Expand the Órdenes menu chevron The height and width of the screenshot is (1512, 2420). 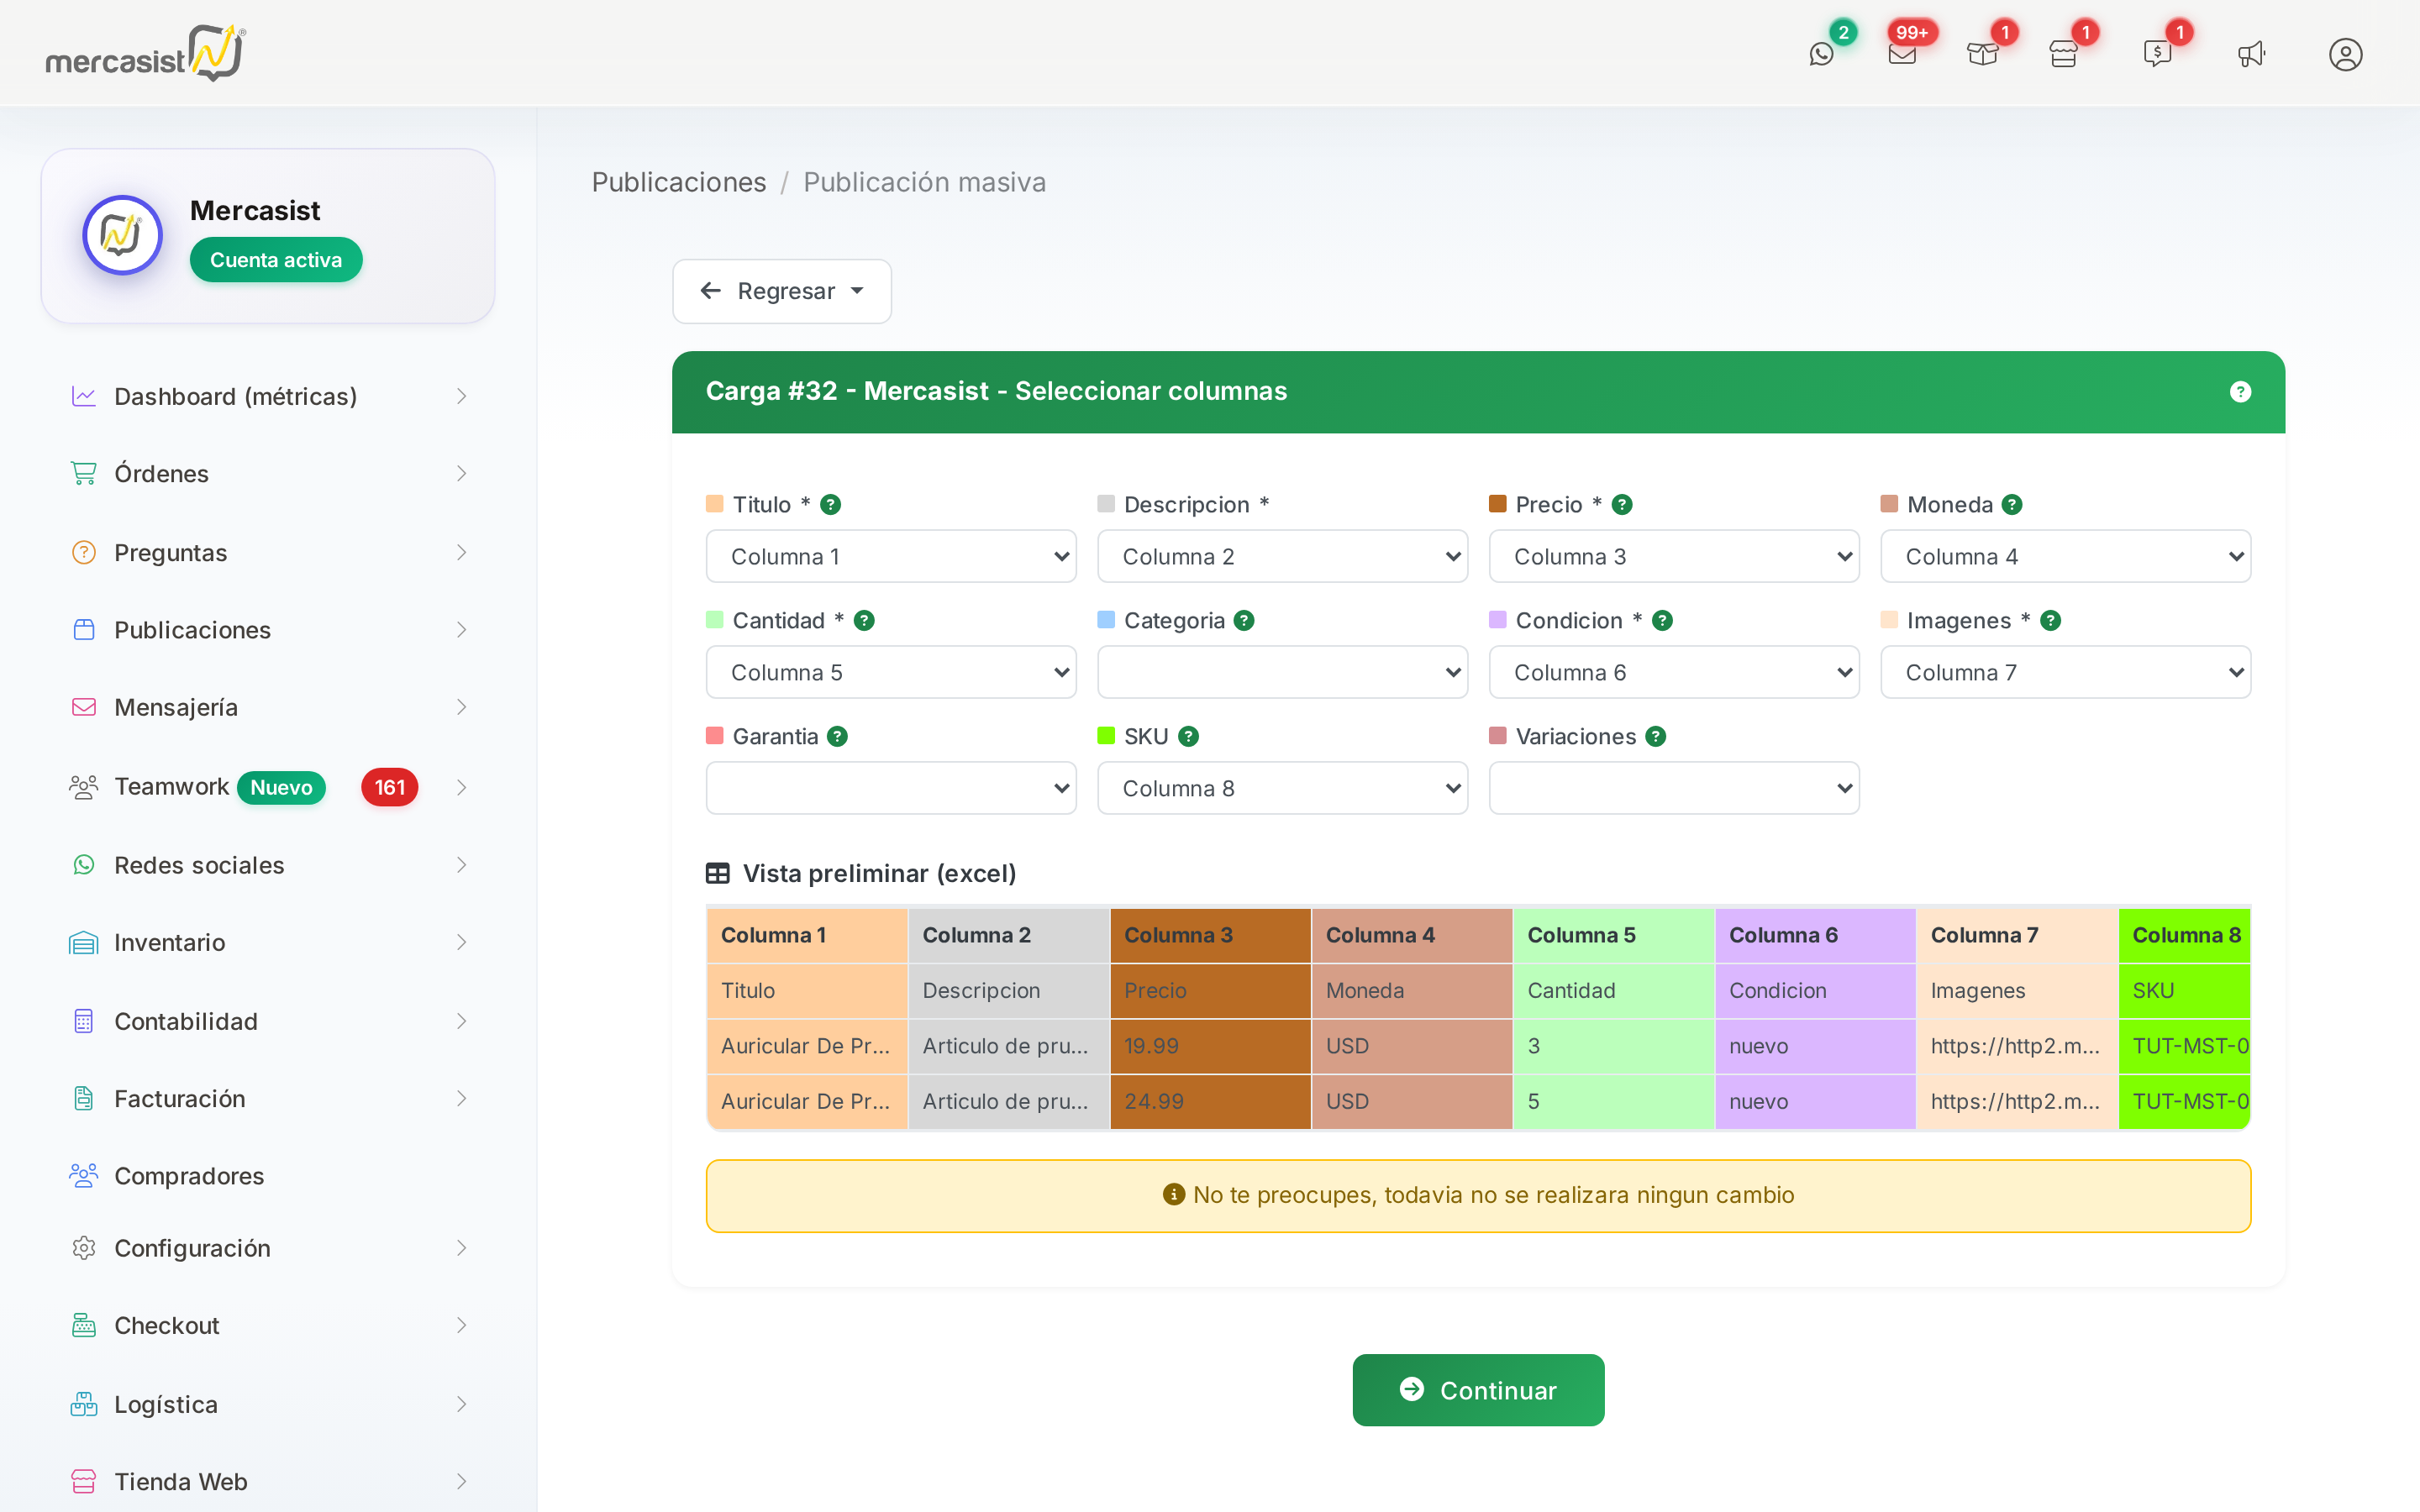(x=461, y=474)
